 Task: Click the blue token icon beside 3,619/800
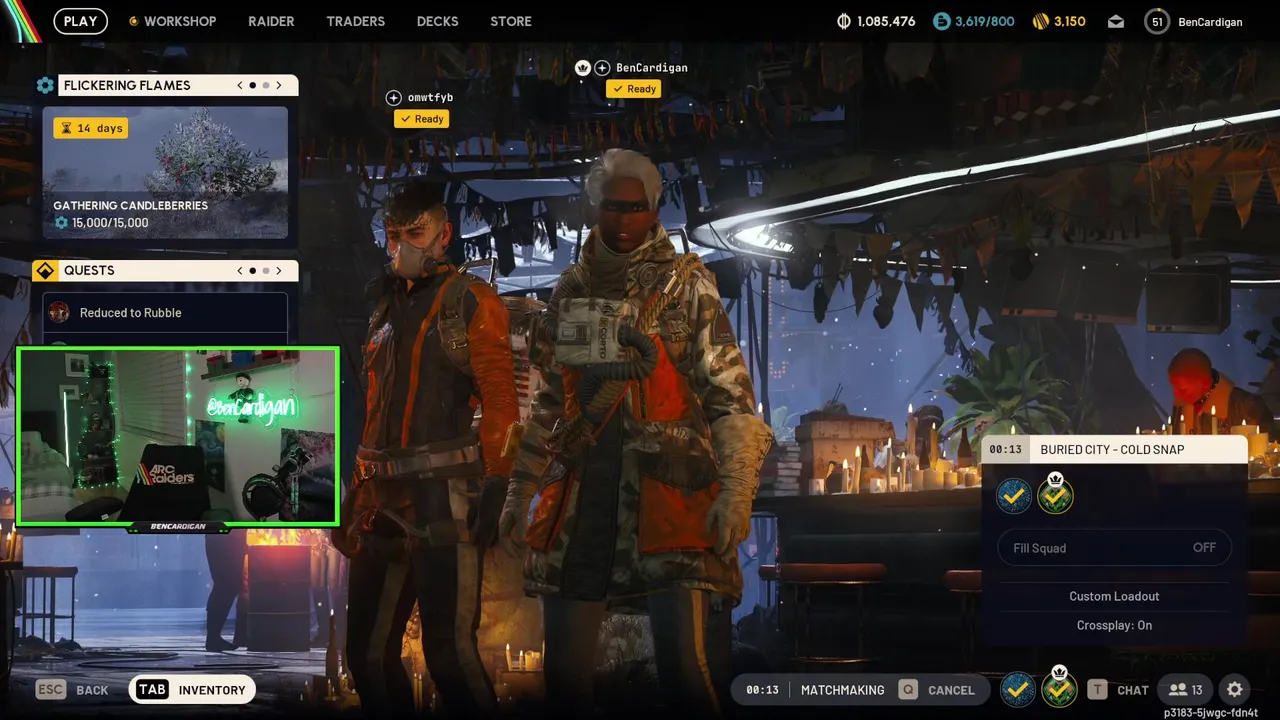[941, 21]
